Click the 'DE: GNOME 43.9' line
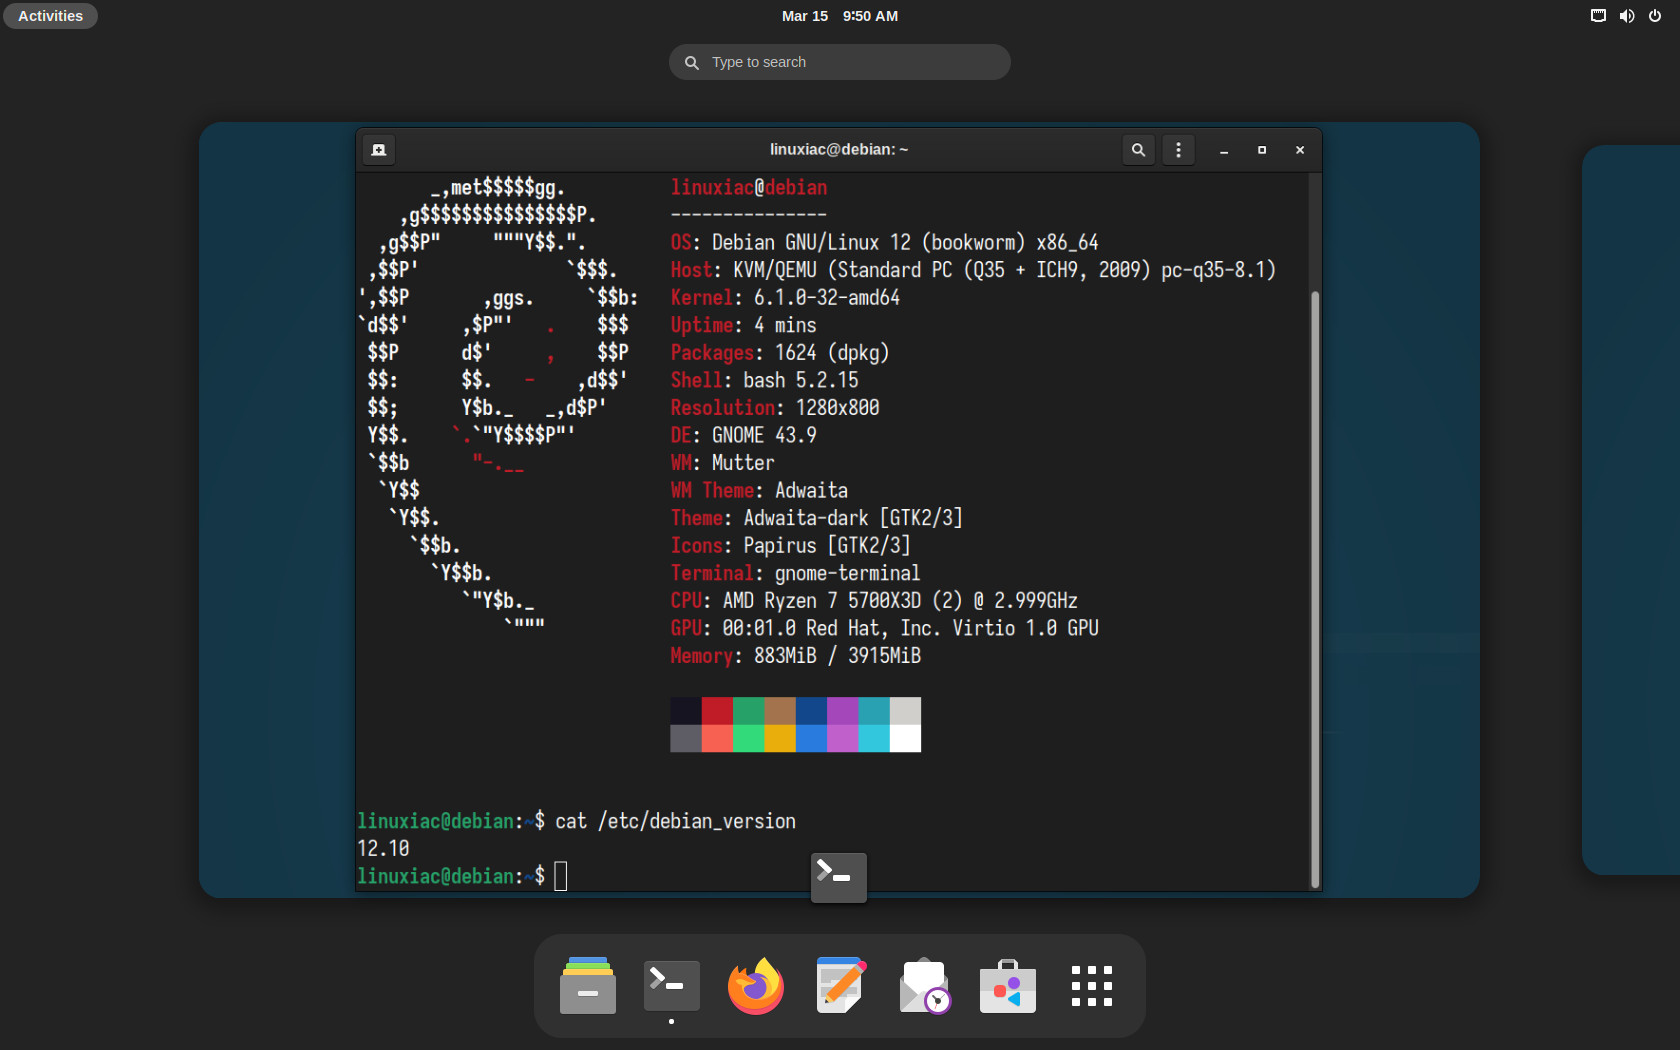1680x1050 pixels. click(x=743, y=436)
